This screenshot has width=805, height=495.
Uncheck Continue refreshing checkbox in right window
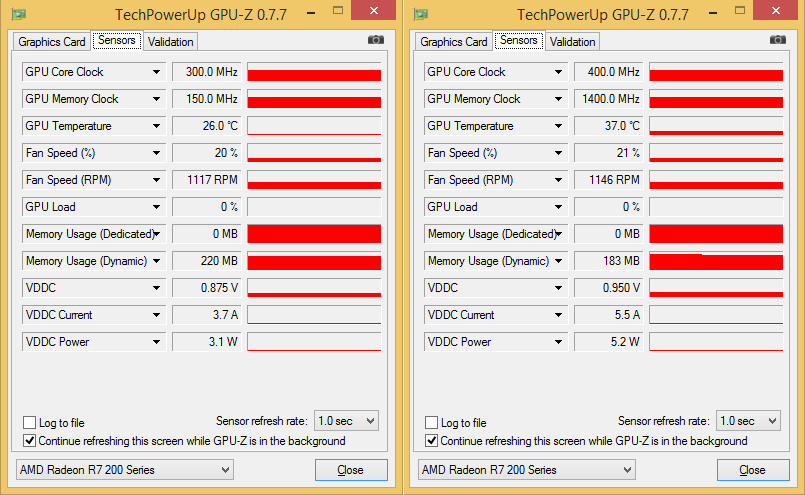[x=431, y=441]
